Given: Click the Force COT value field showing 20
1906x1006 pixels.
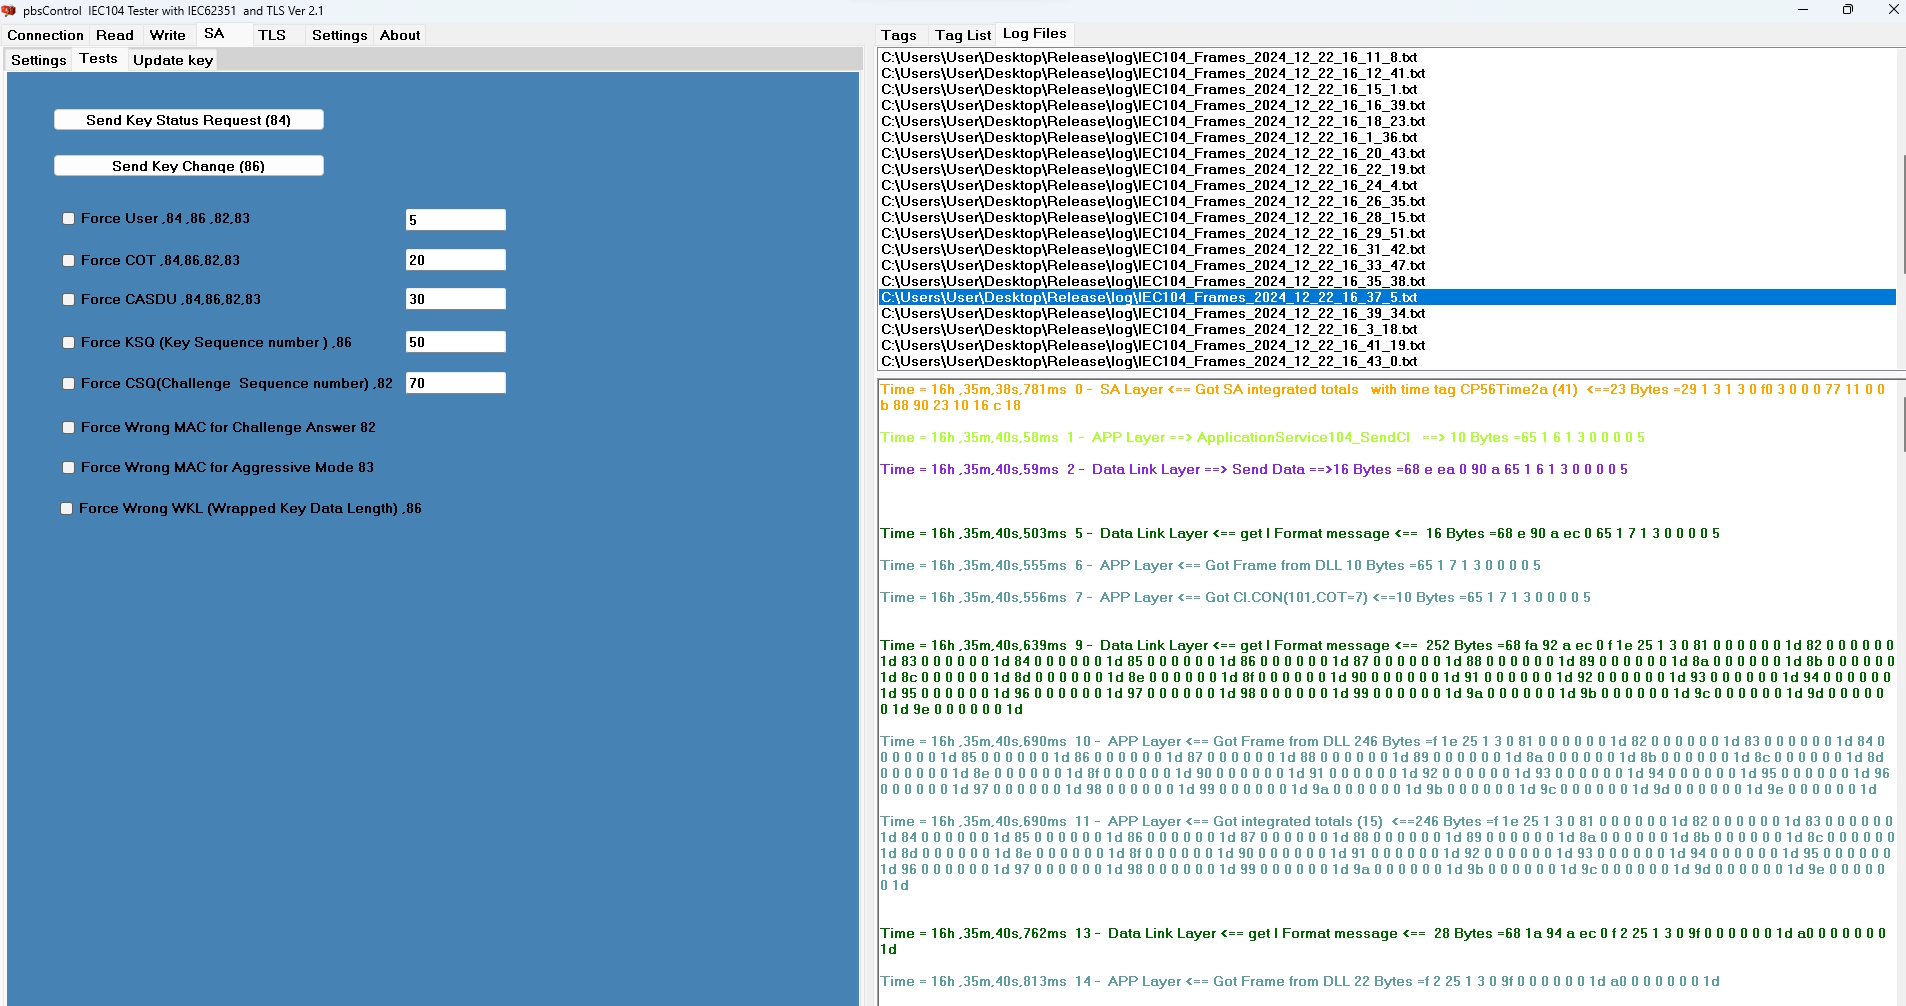Looking at the screenshot, I should [x=455, y=259].
